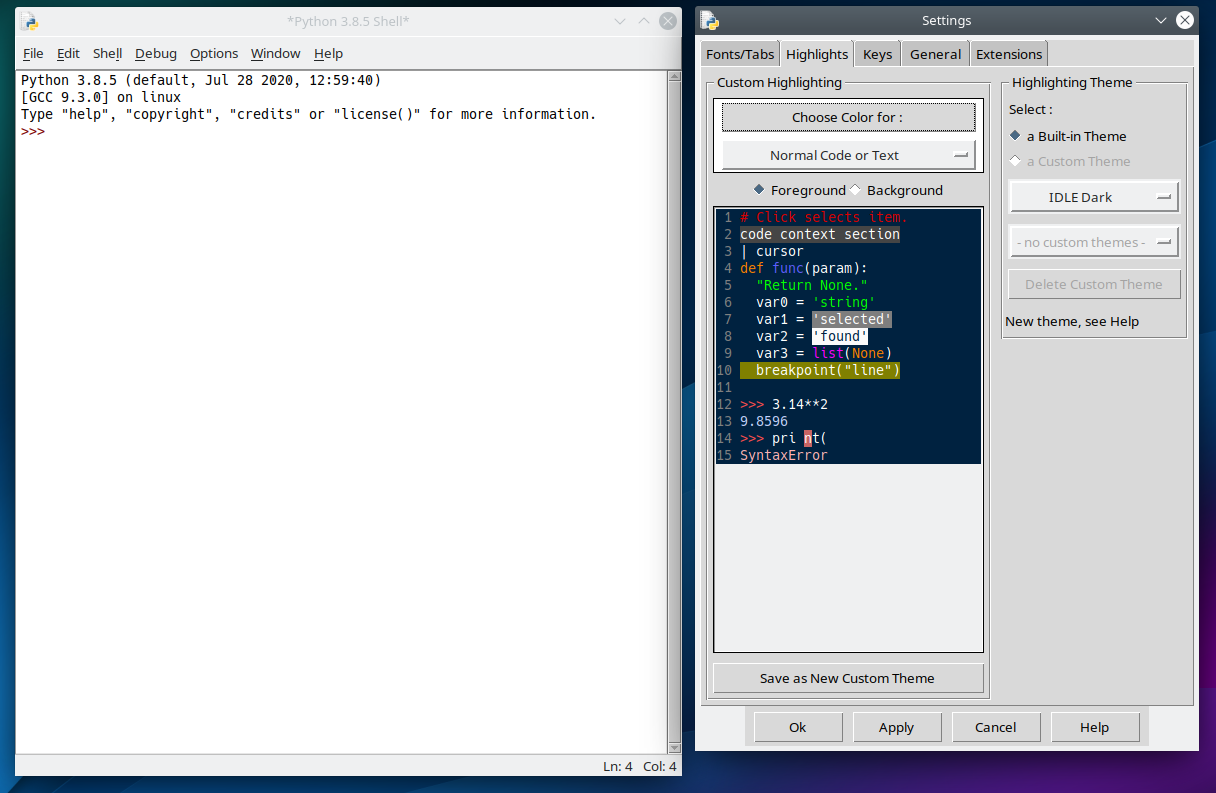The height and width of the screenshot is (793, 1216).
Task: Click the 'found' highlighted sample text
Action: 840,336
